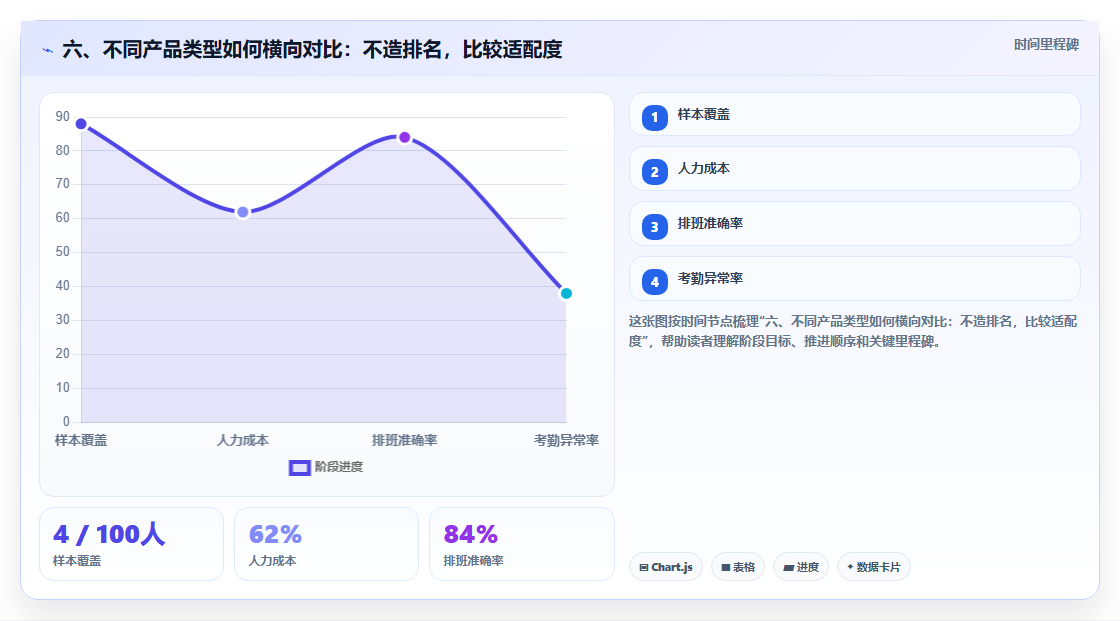The image size is (1120, 621).
Task: Click the purple data point at 排班准确率
Action: [404, 137]
